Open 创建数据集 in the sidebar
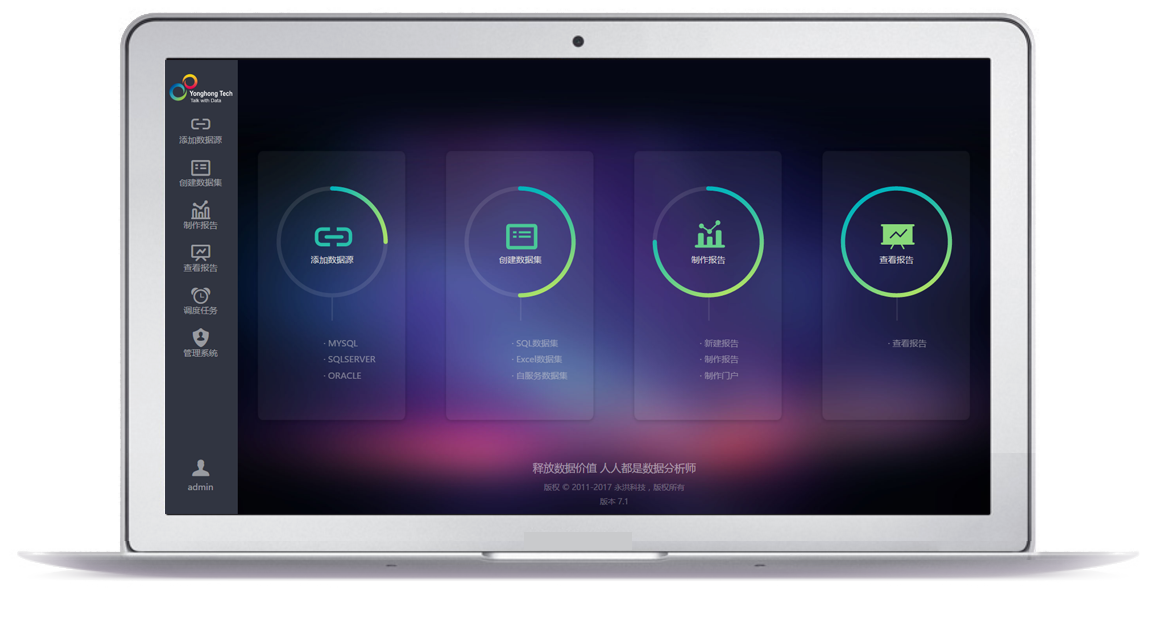1156x627 pixels. pyautogui.click(x=201, y=174)
